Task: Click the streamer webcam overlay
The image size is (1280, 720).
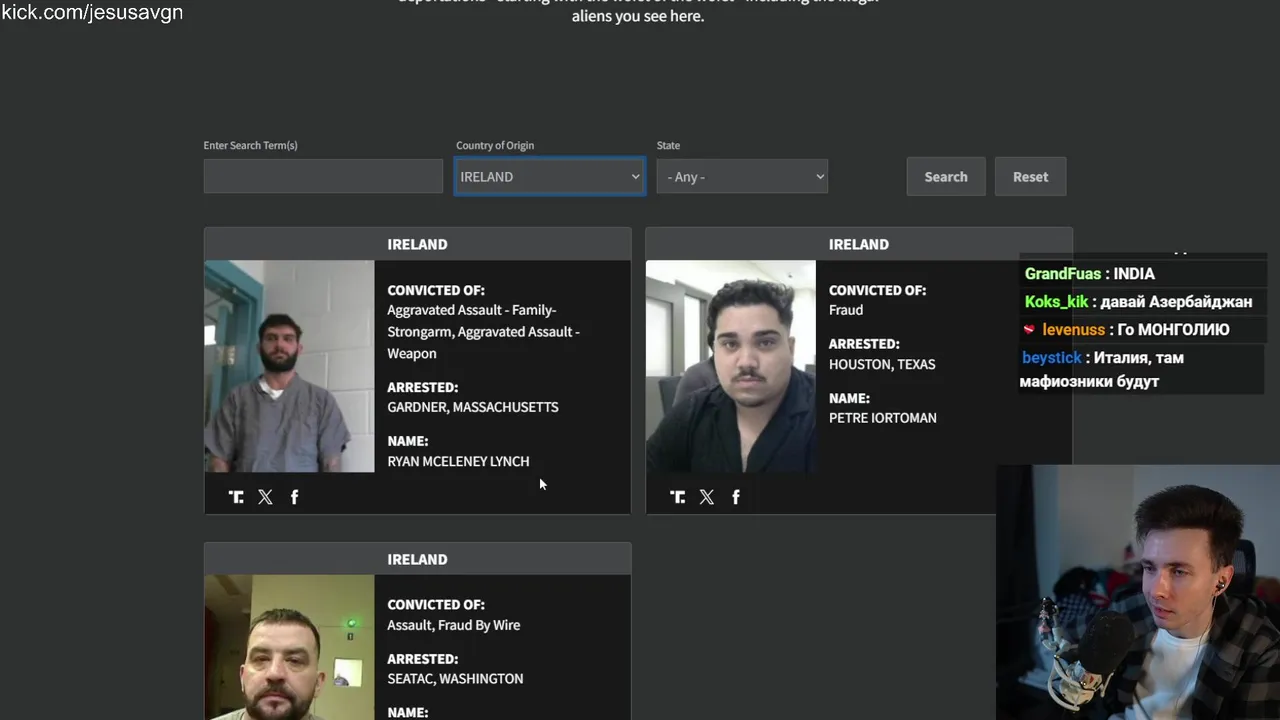Action: click(x=1138, y=592)
